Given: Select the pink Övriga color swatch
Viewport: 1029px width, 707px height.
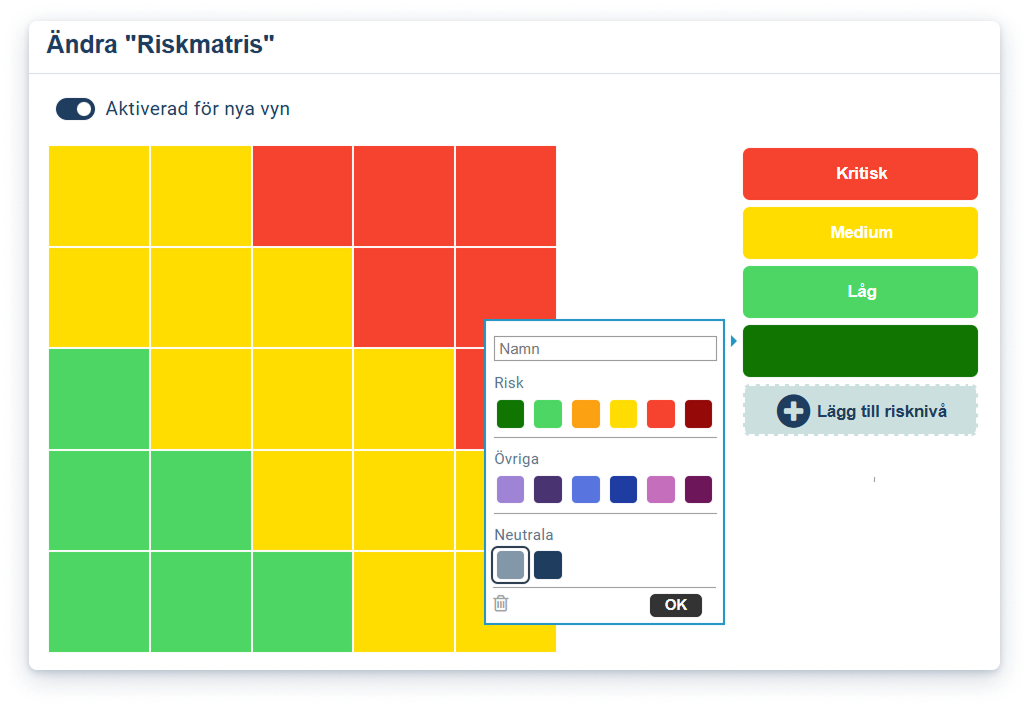Looking at the screenshot, I should point(661,490).
